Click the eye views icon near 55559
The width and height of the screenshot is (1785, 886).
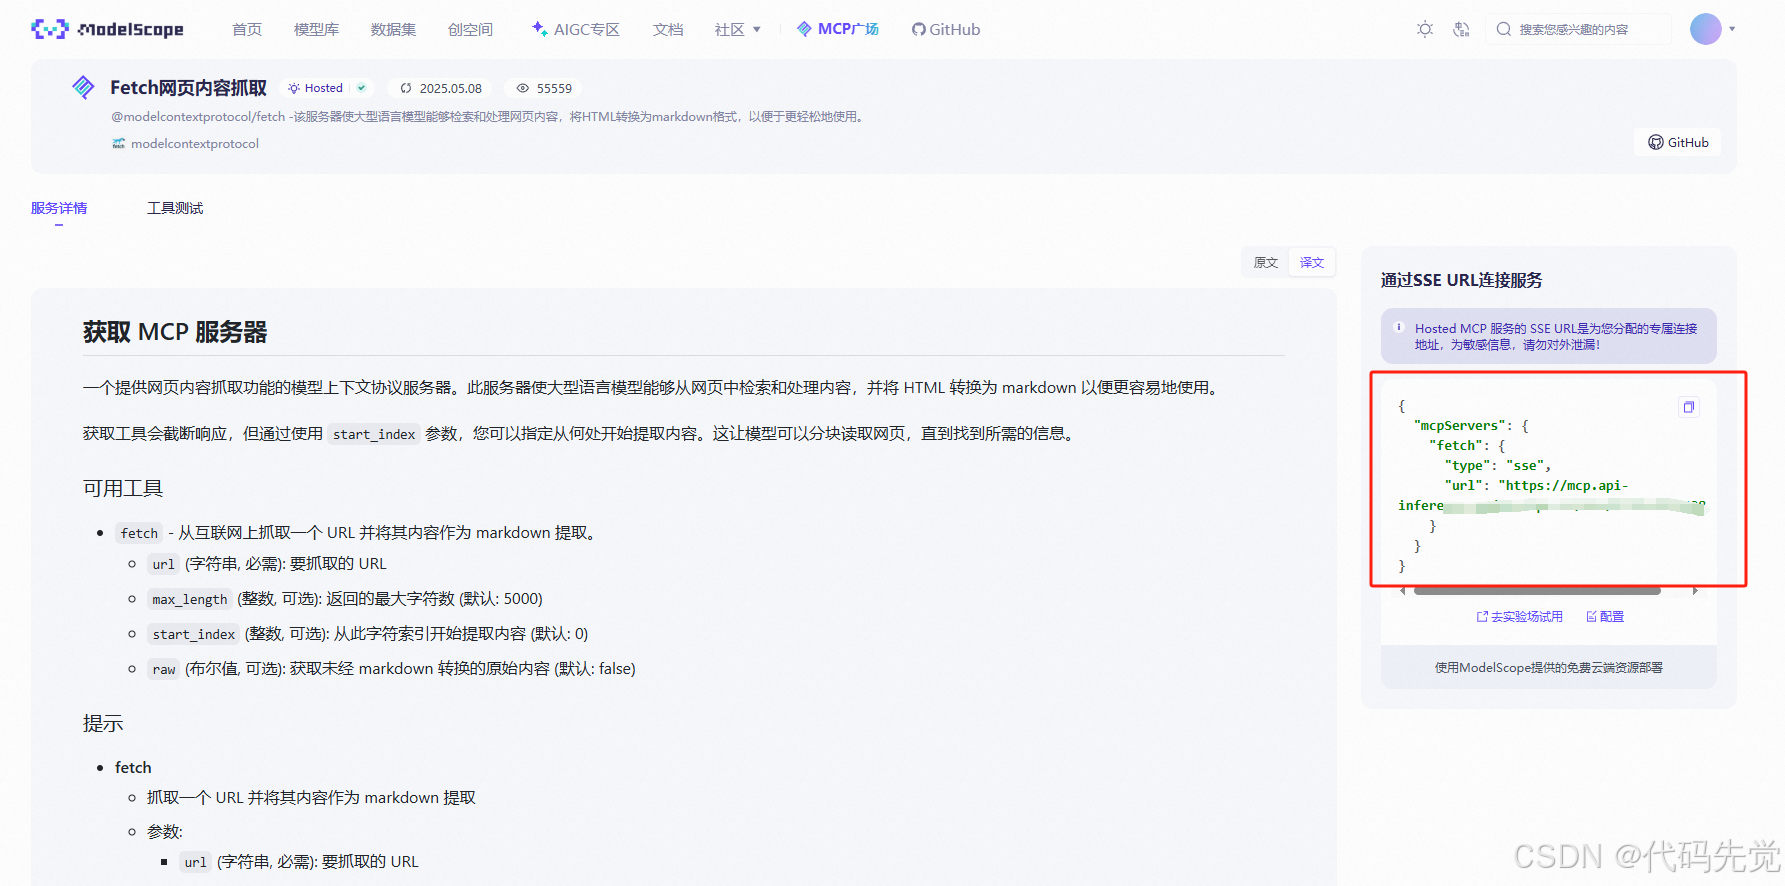click(x=522, y=88)
